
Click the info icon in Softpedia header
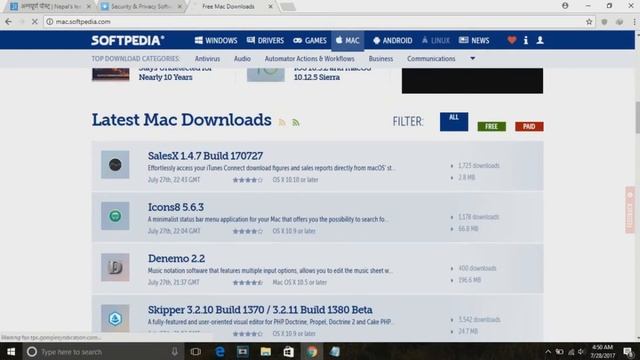(x=526, y=40)
